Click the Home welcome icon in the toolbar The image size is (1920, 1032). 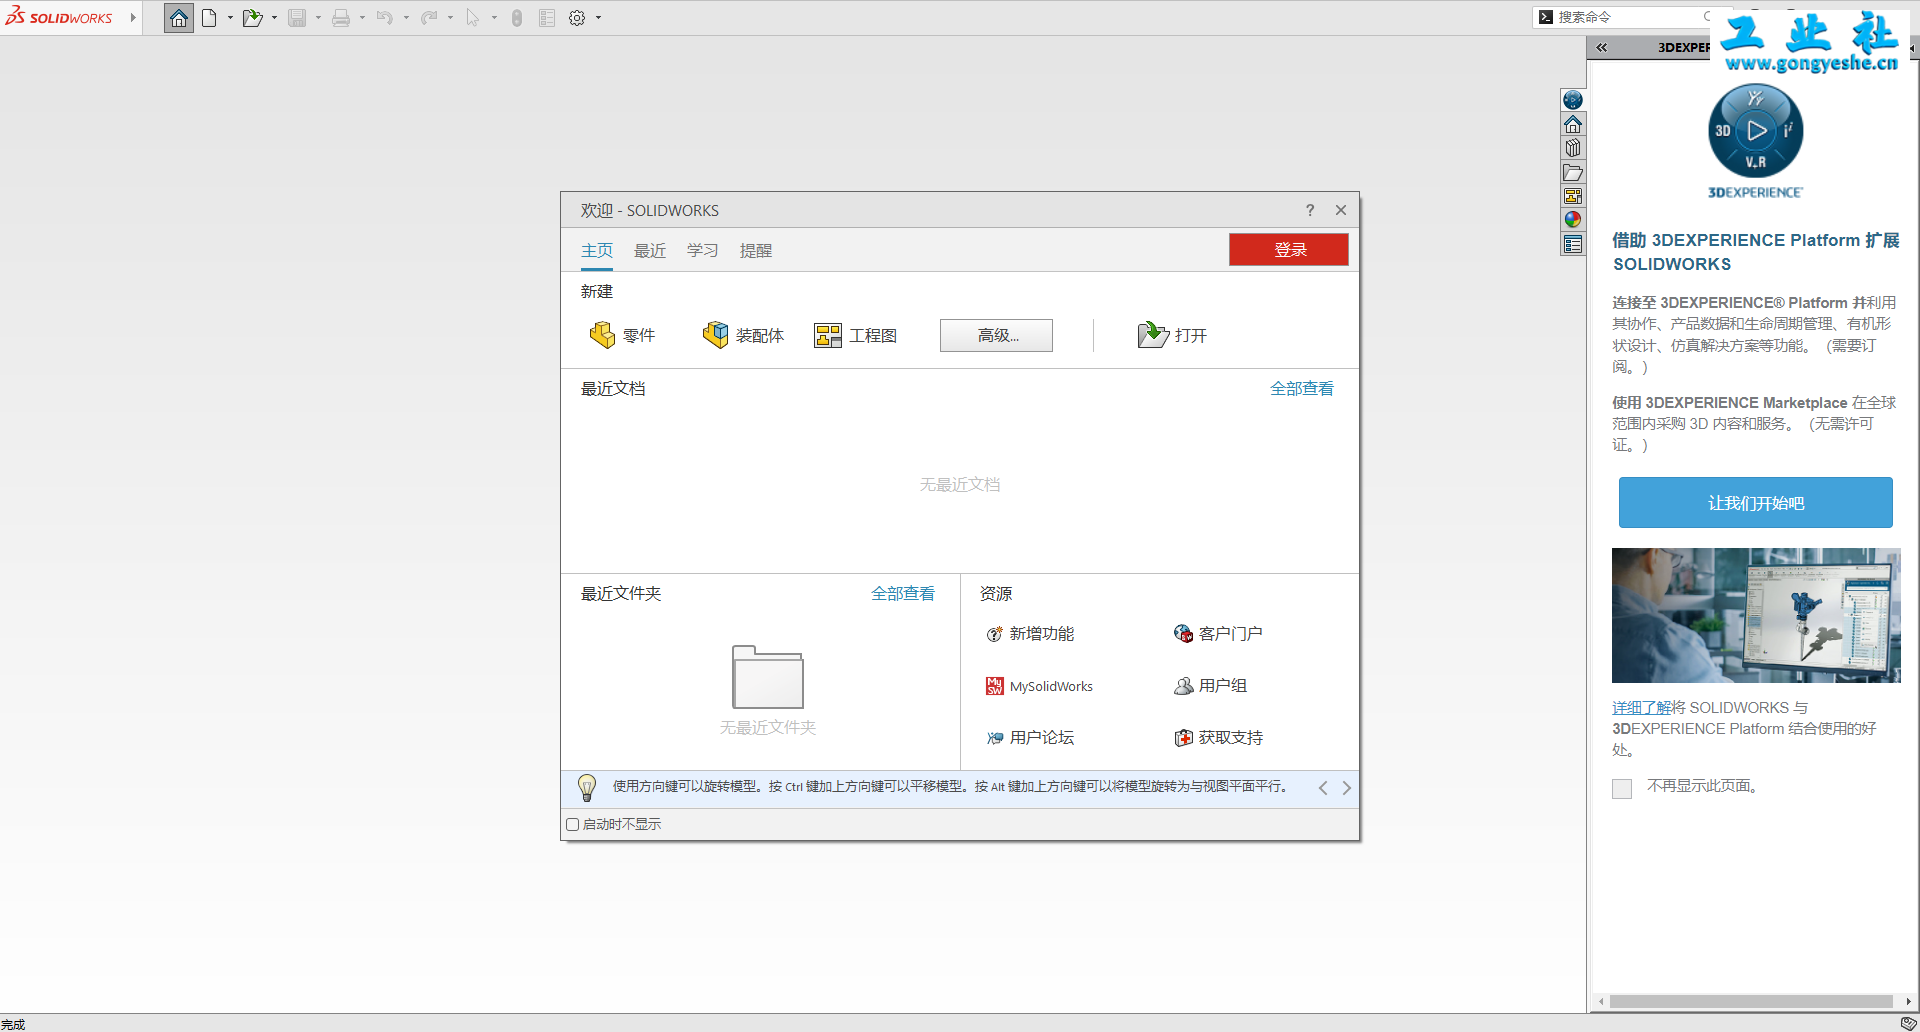(179, 18)
